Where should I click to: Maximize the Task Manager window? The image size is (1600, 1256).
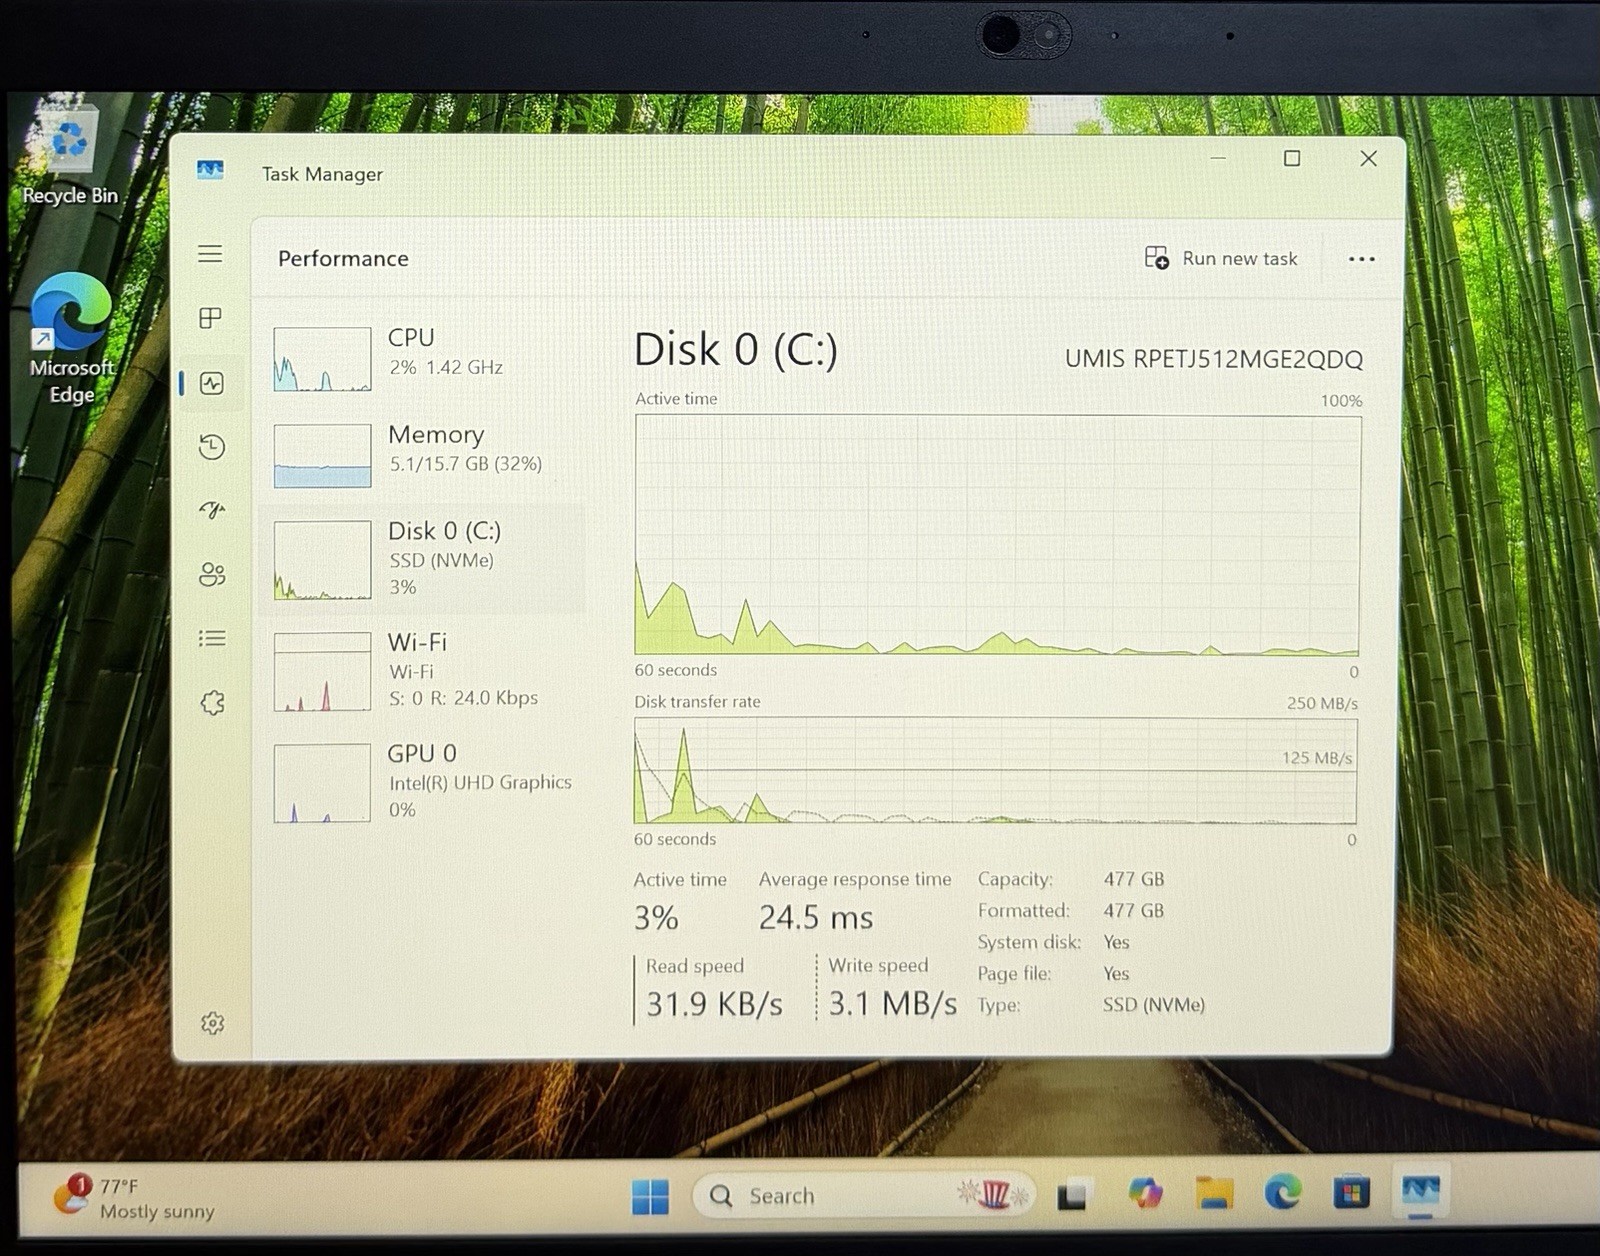pos(1292,158)
